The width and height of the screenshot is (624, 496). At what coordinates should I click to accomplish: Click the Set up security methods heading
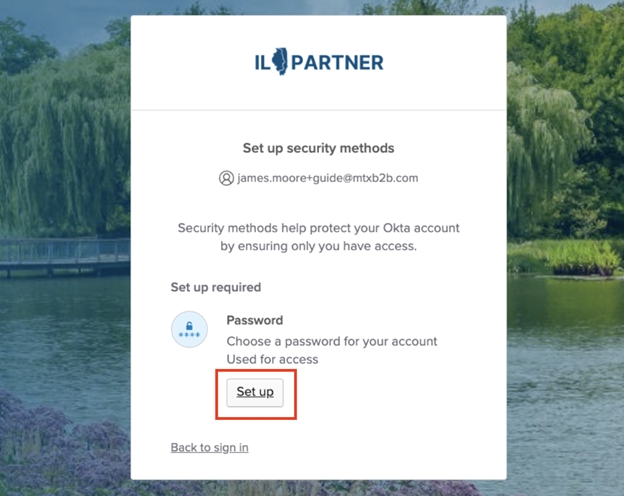coord(318,148)
